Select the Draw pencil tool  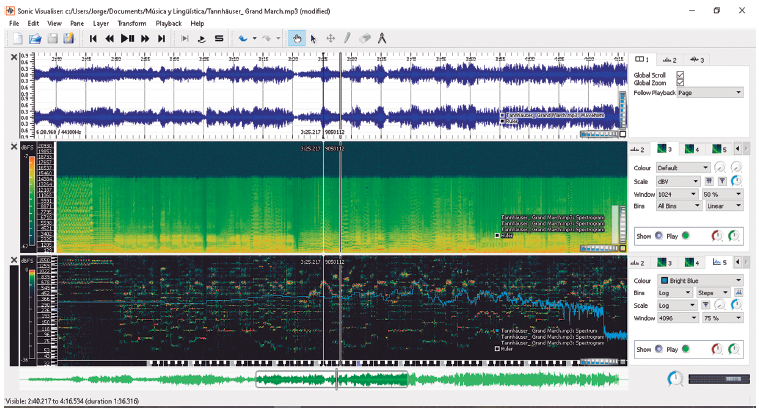point(348,38)
